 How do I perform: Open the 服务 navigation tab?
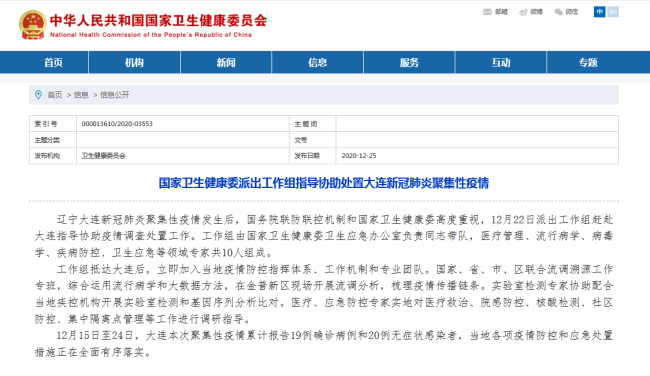click(409, 63)
